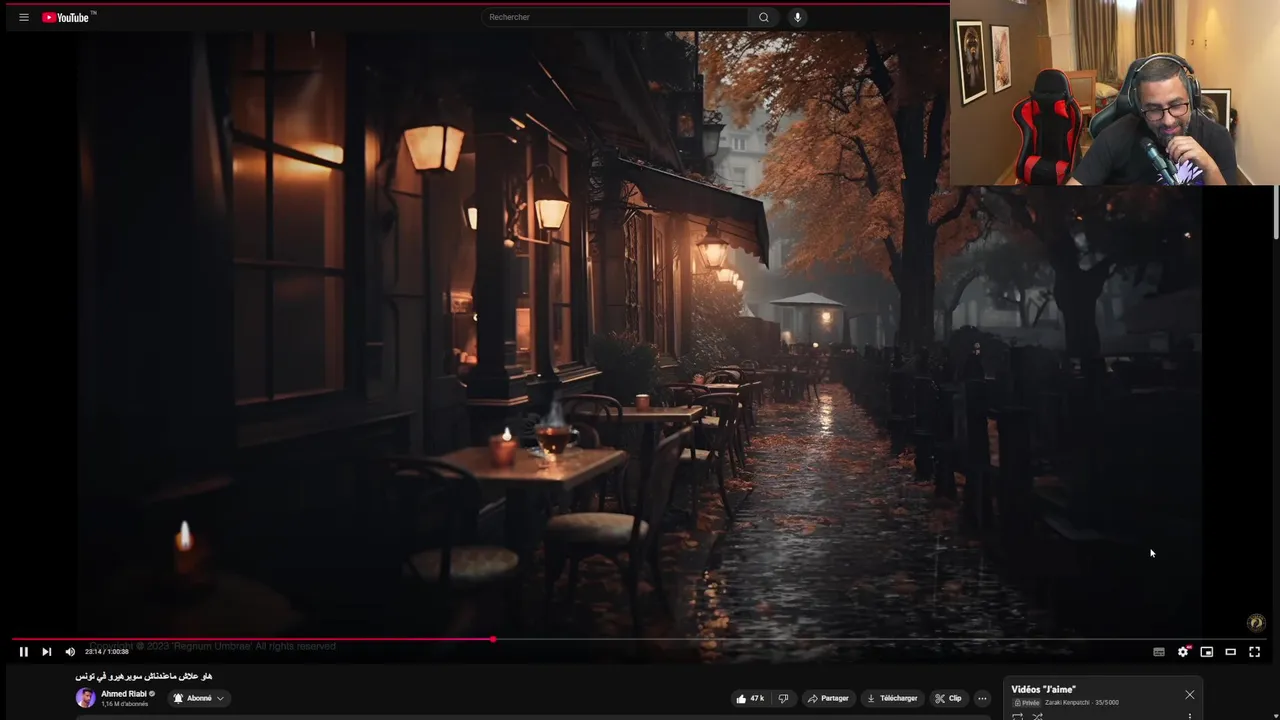Close the Vidéos "J'aime" playlist panel

[1190, 695]
